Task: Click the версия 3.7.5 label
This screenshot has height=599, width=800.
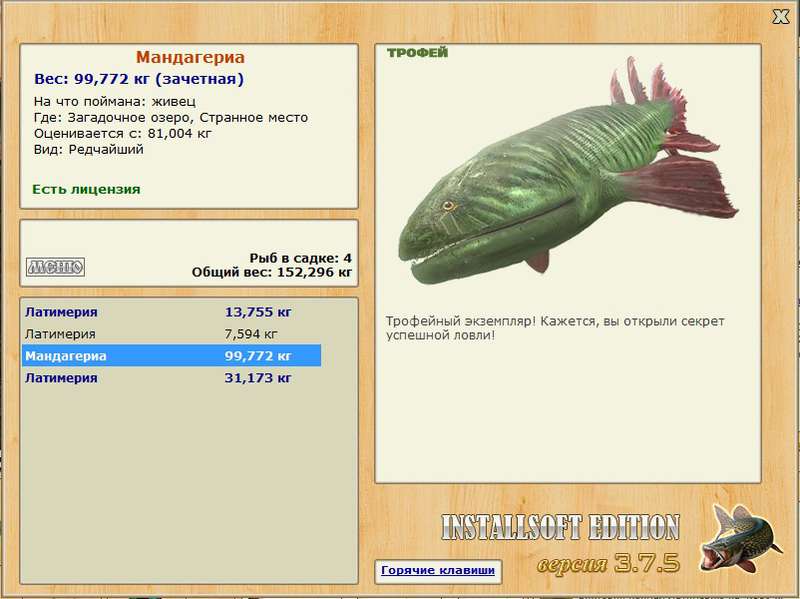Action: (x=608, y=564)
